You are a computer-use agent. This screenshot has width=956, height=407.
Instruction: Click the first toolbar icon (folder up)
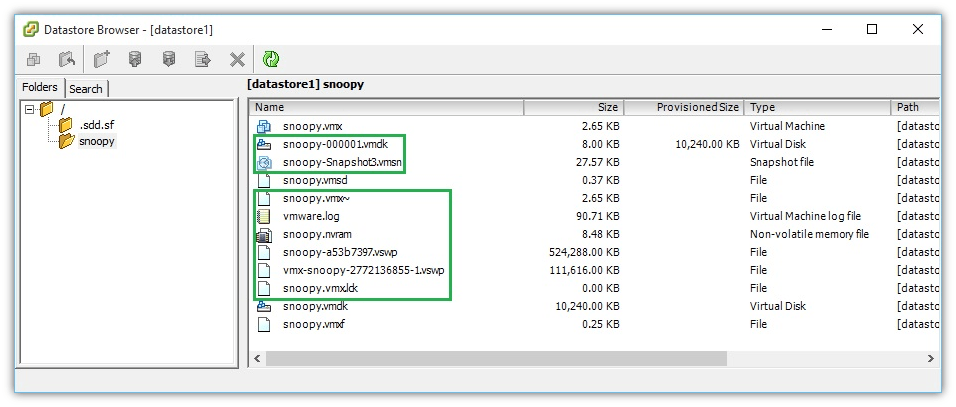tap(34, 59)
